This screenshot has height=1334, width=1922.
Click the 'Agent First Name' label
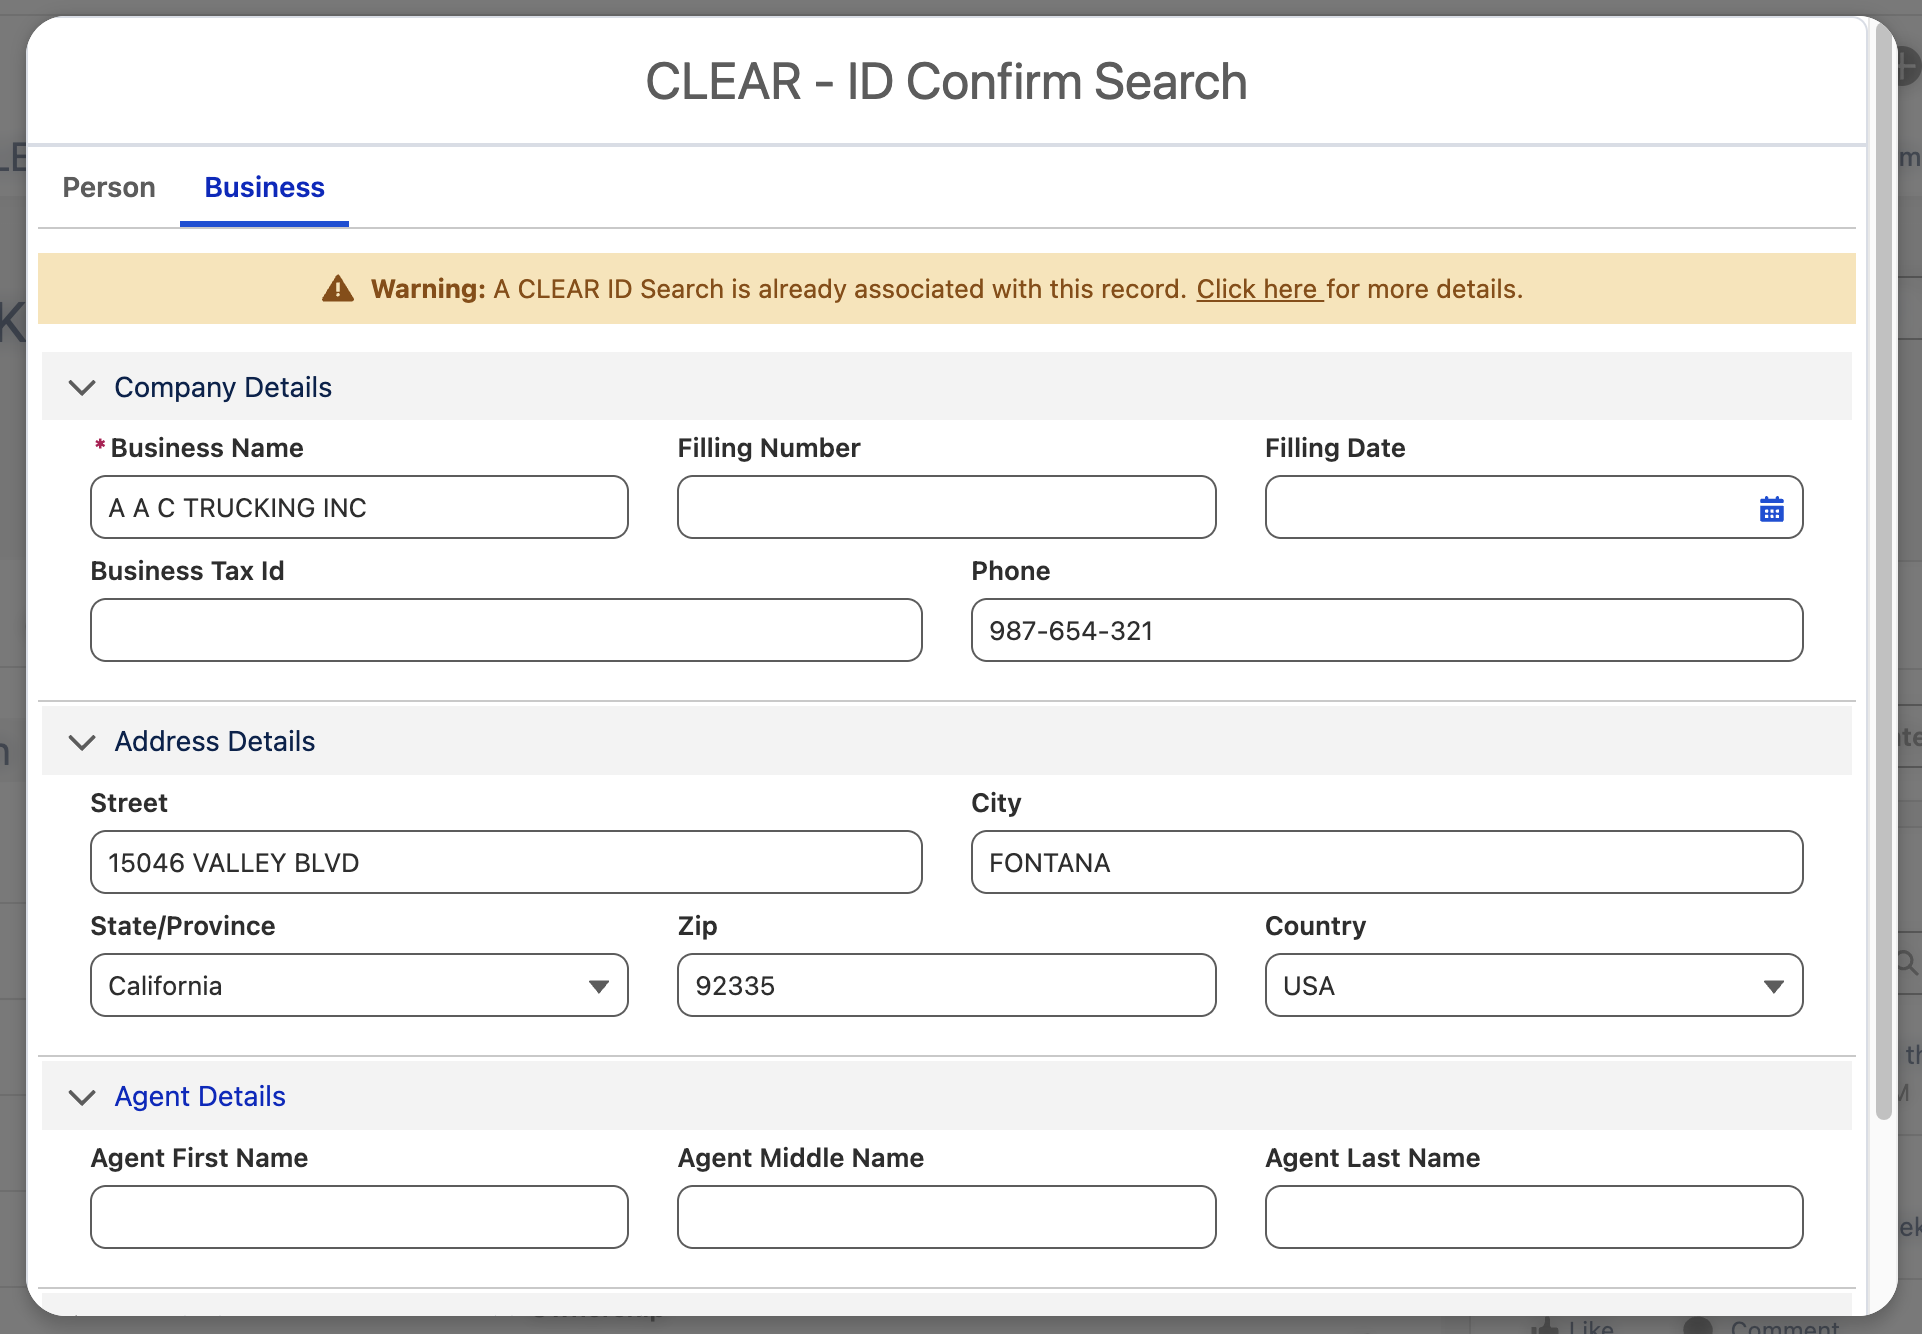pos(199,1158)
